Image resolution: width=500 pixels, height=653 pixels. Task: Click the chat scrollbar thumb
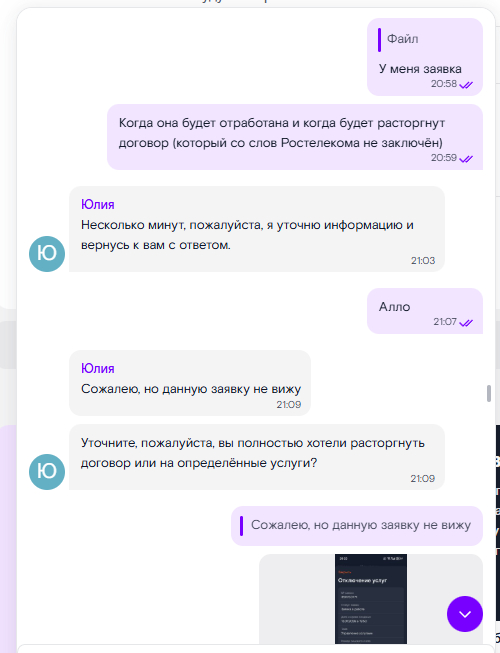[489, 394]
